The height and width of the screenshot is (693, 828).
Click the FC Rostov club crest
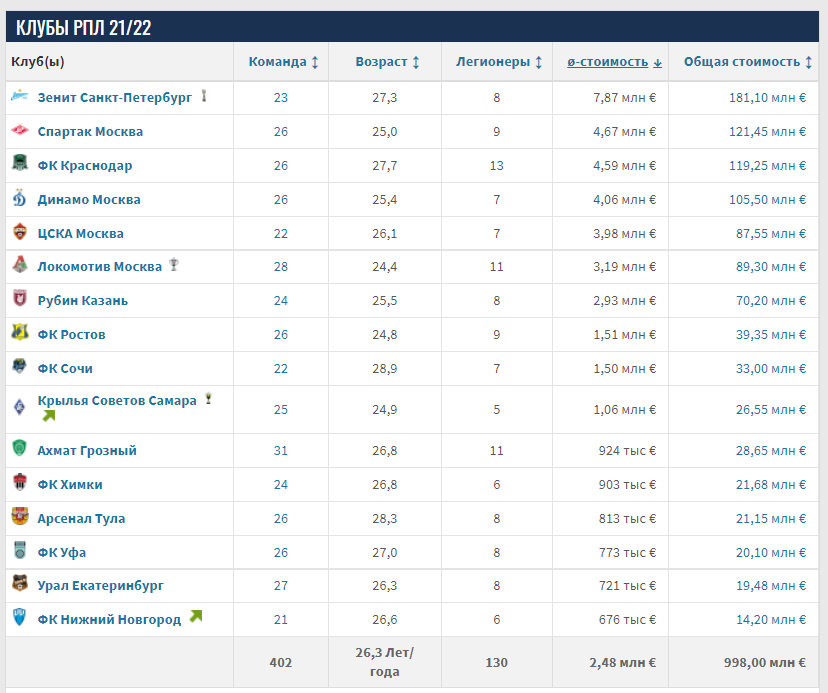point(20,332)
